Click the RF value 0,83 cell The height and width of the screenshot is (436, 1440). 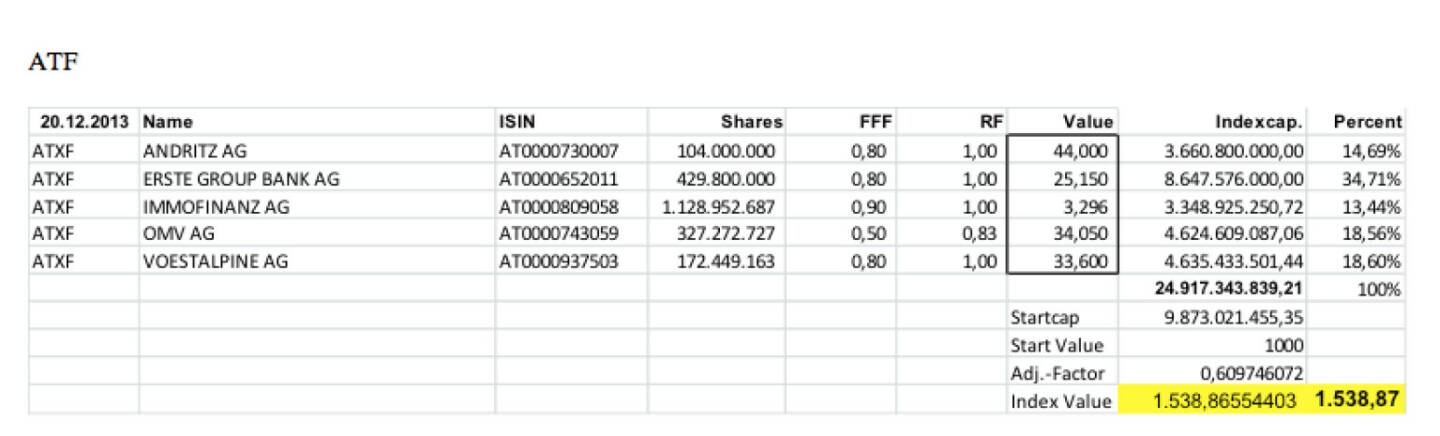click(x=951, y=235)
